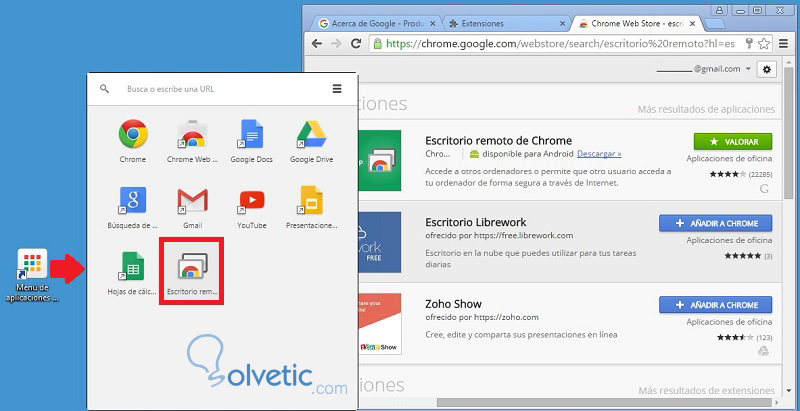The height and width of the screenshot is (411, 800).
Task: Add Escritorio Librework to Chrome
Action: [x=715, y=223]
